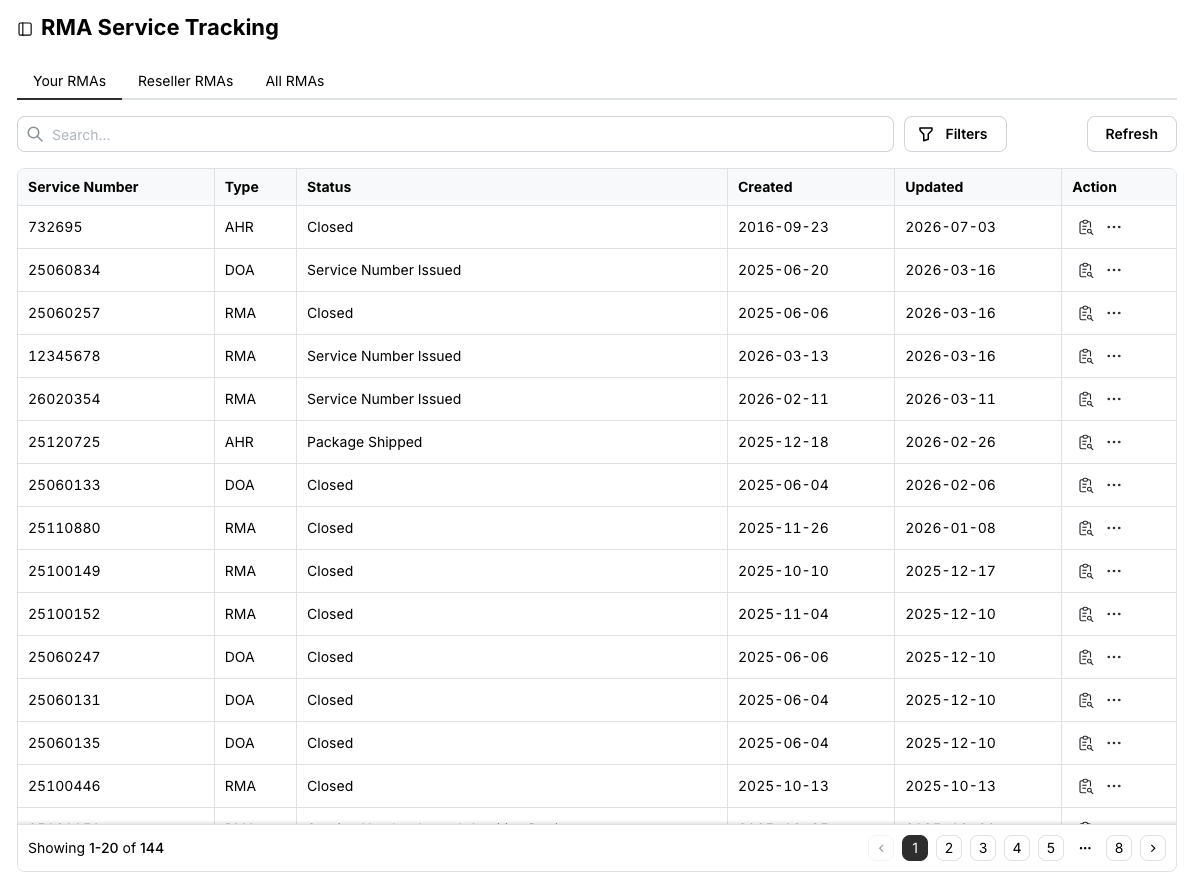
Task: View details icon for service 25060257
Action: [x=1086, y=313]
